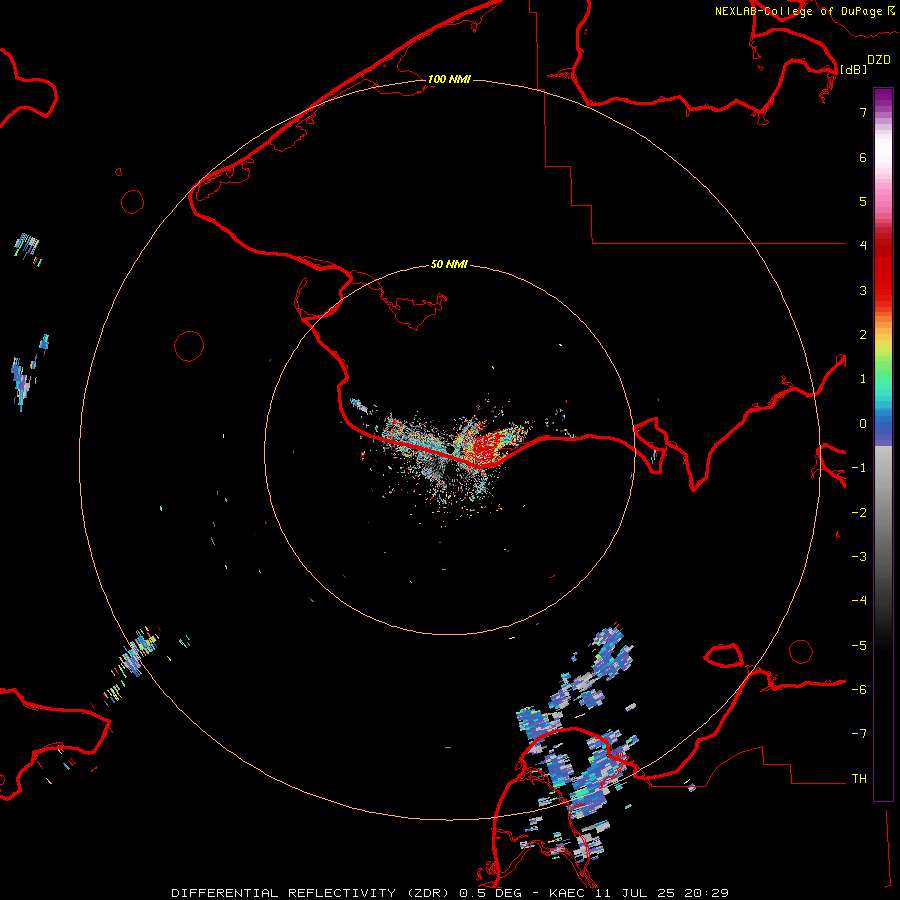Viewport: 900px width, 900px height.
Task: Click the red segment of the color bar
Action: tap(883, 270)
